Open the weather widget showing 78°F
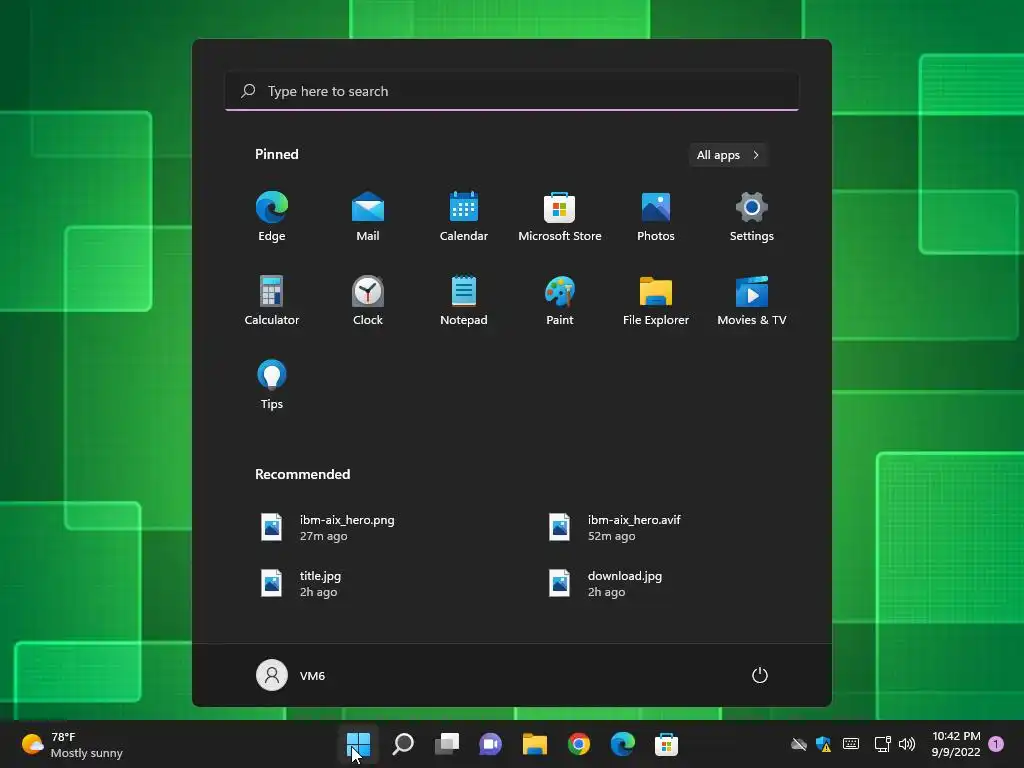1024x768 pixels. click(72, 744)
